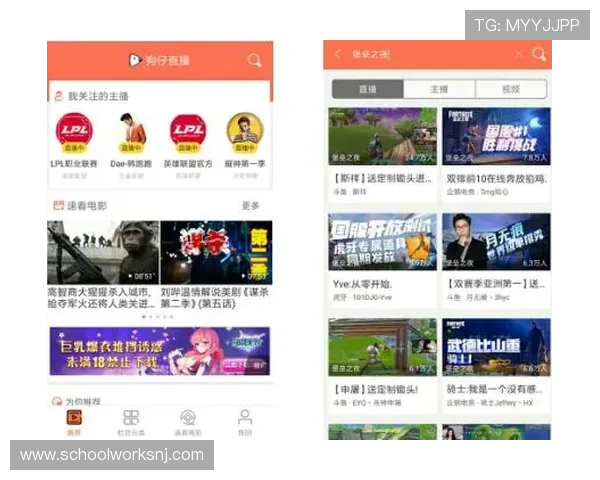600x480 pixels.
Task: Open stream title 【双赛季亚洲第一】送
Action: point(496,284)
